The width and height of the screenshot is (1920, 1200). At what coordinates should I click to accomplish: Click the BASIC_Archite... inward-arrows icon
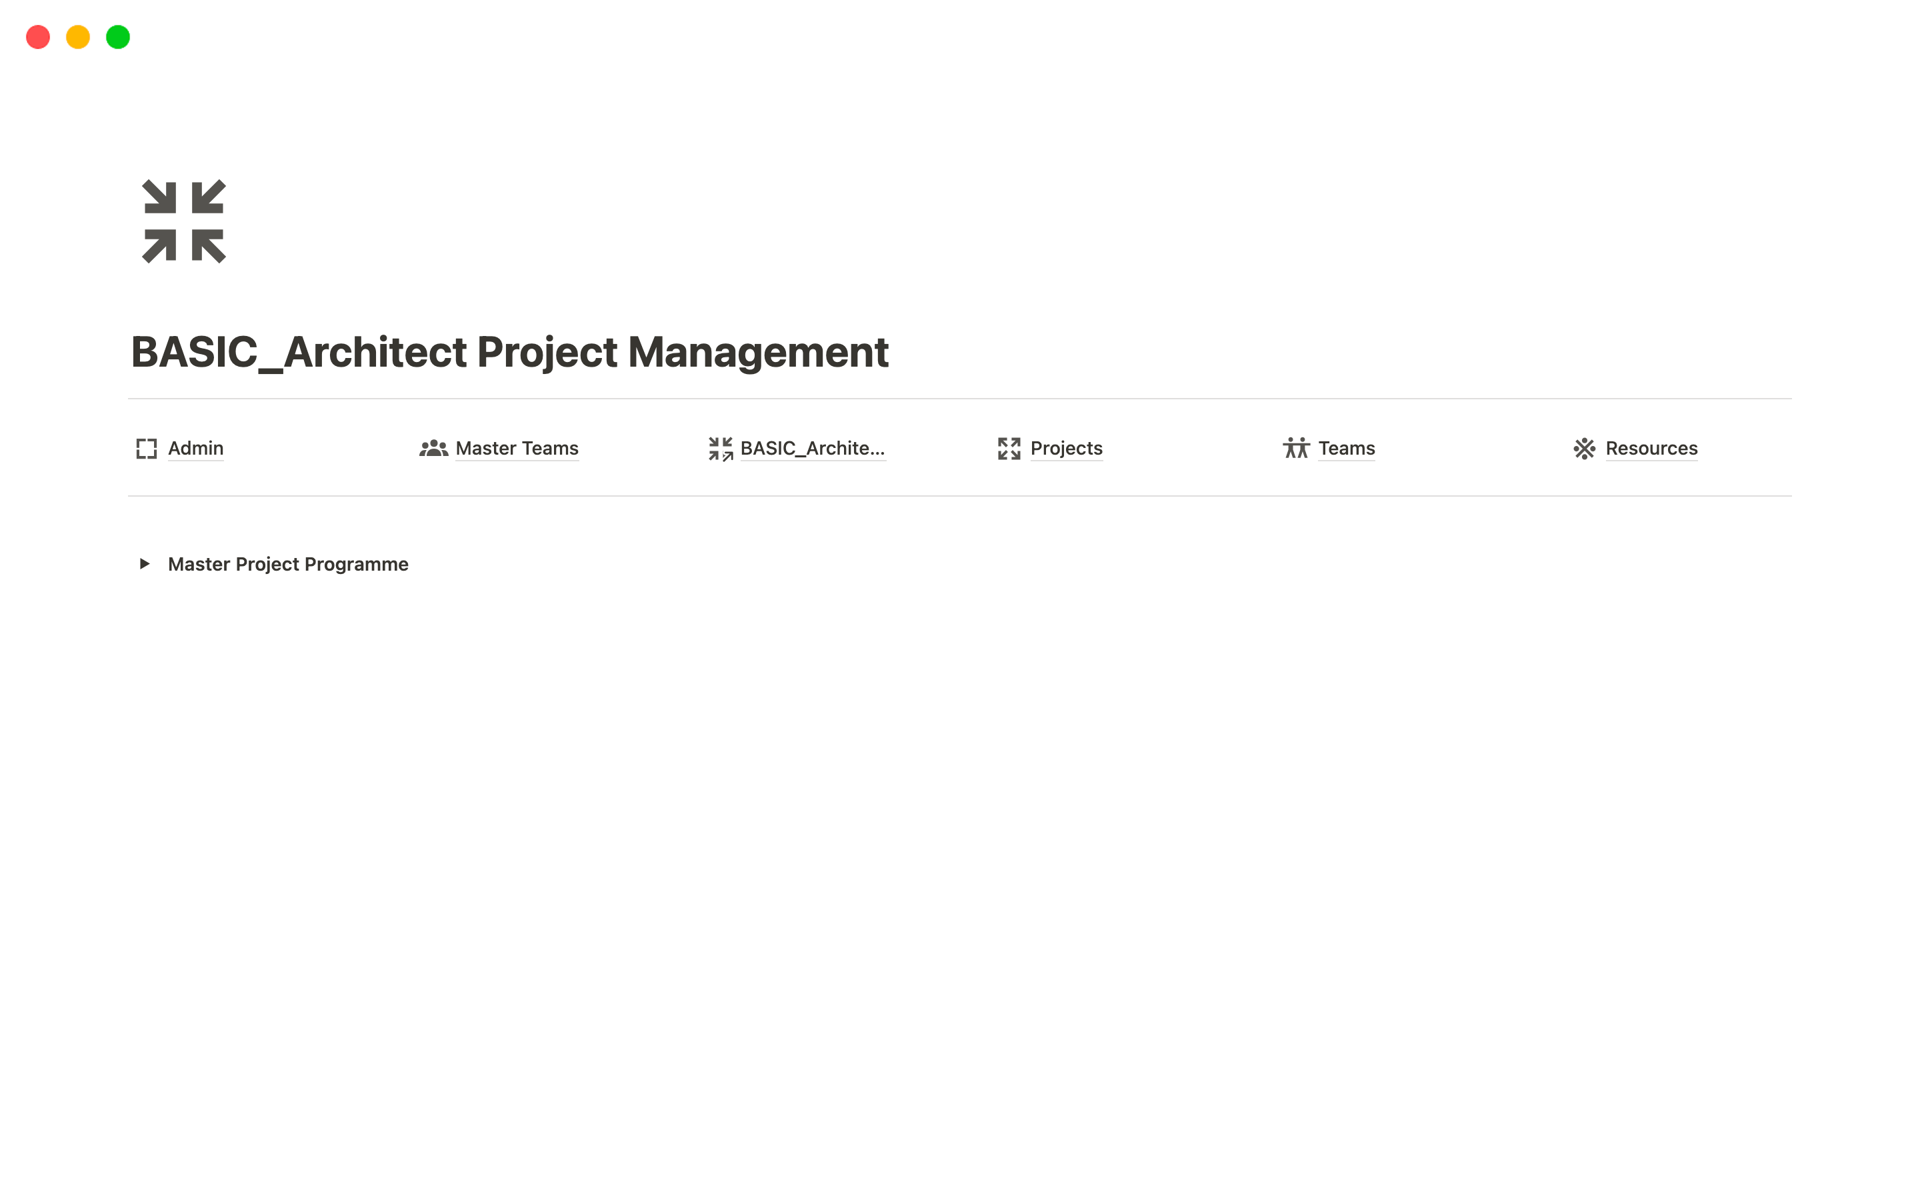coord(720,449)
